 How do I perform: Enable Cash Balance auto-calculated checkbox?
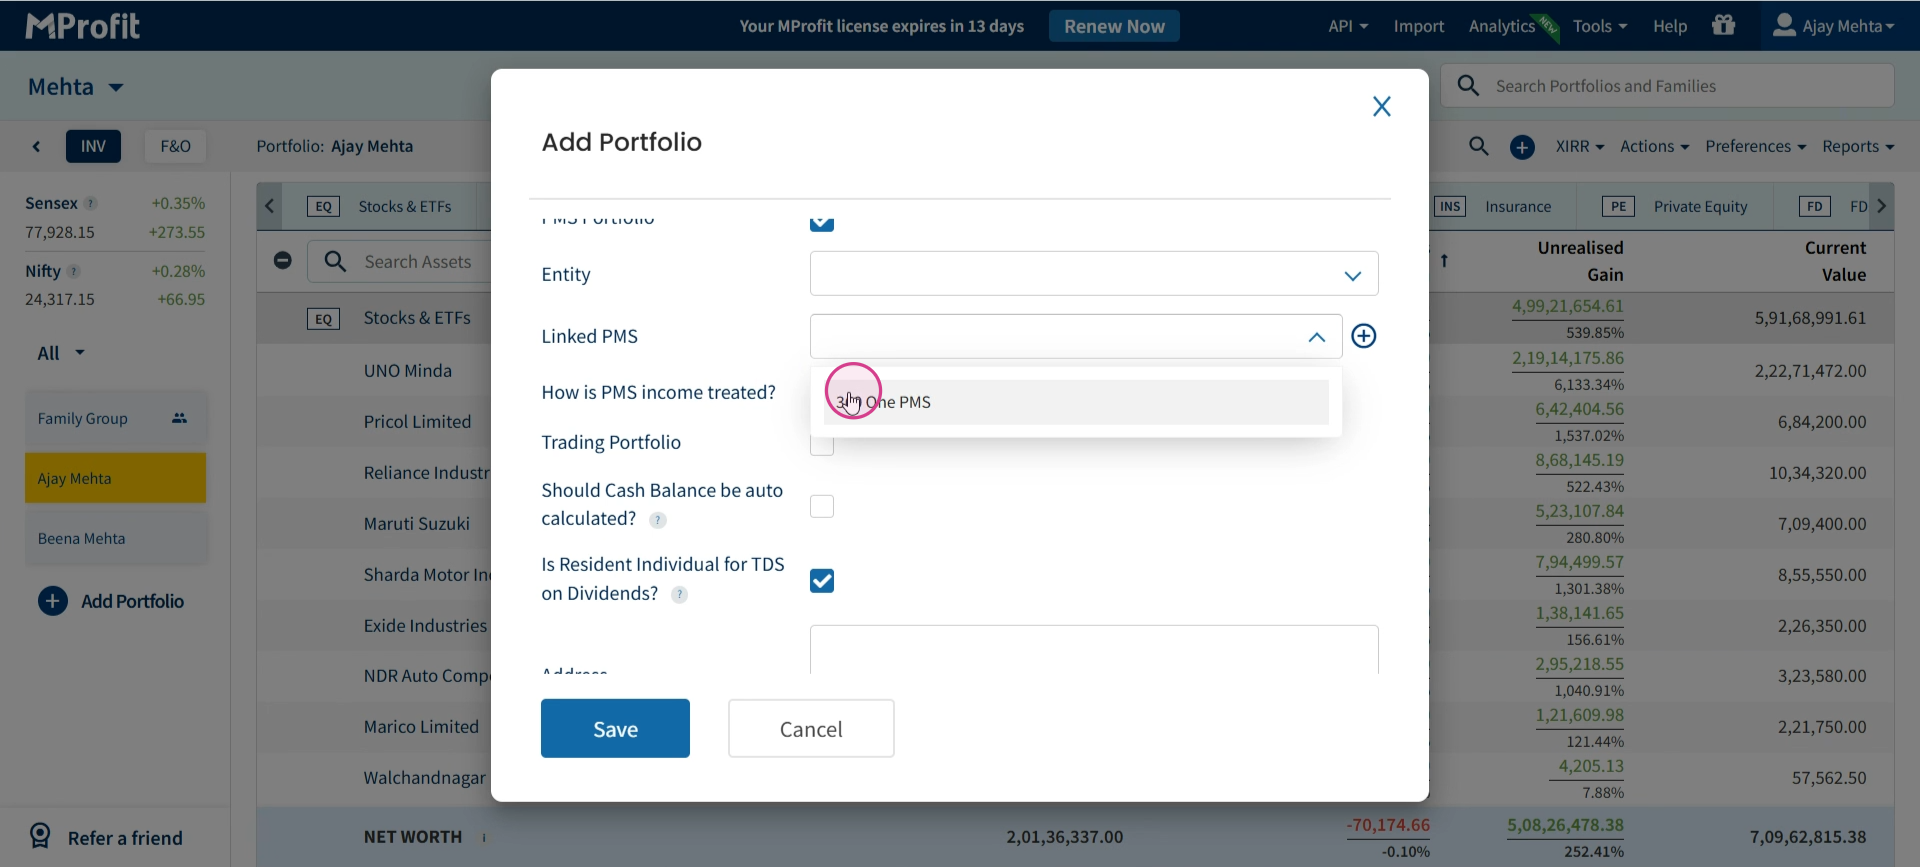point(822,507)
